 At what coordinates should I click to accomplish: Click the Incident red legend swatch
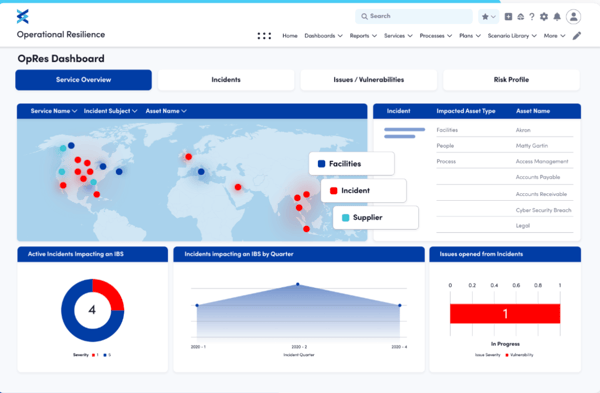(x=333, y=191)
